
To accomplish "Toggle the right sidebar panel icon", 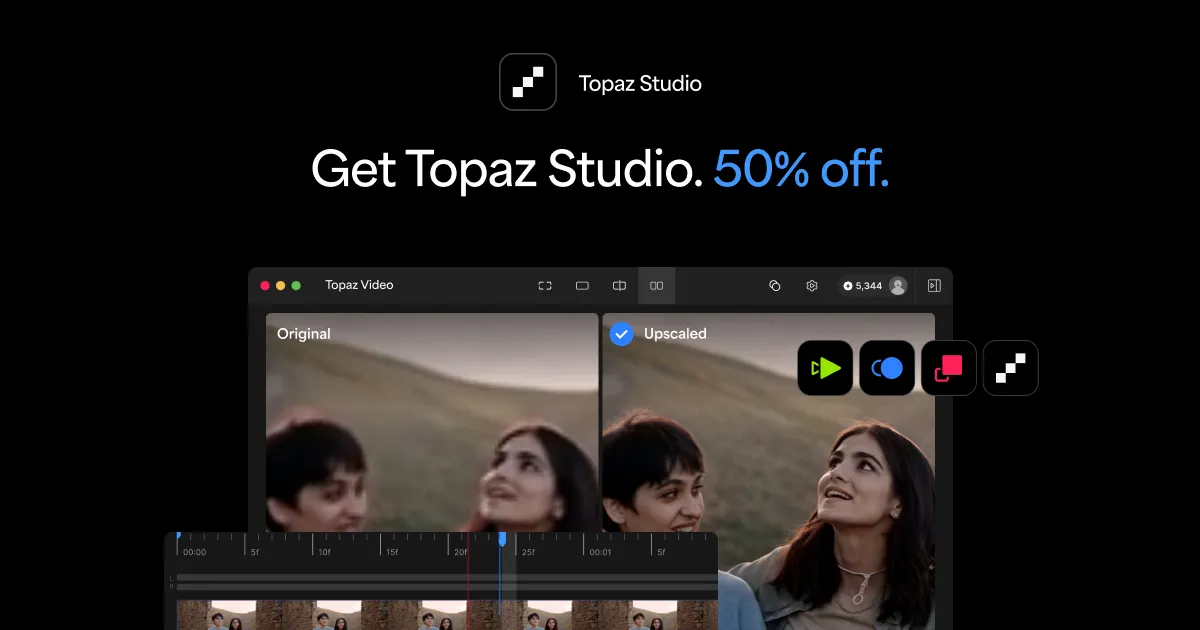I will tap(934, 286).
